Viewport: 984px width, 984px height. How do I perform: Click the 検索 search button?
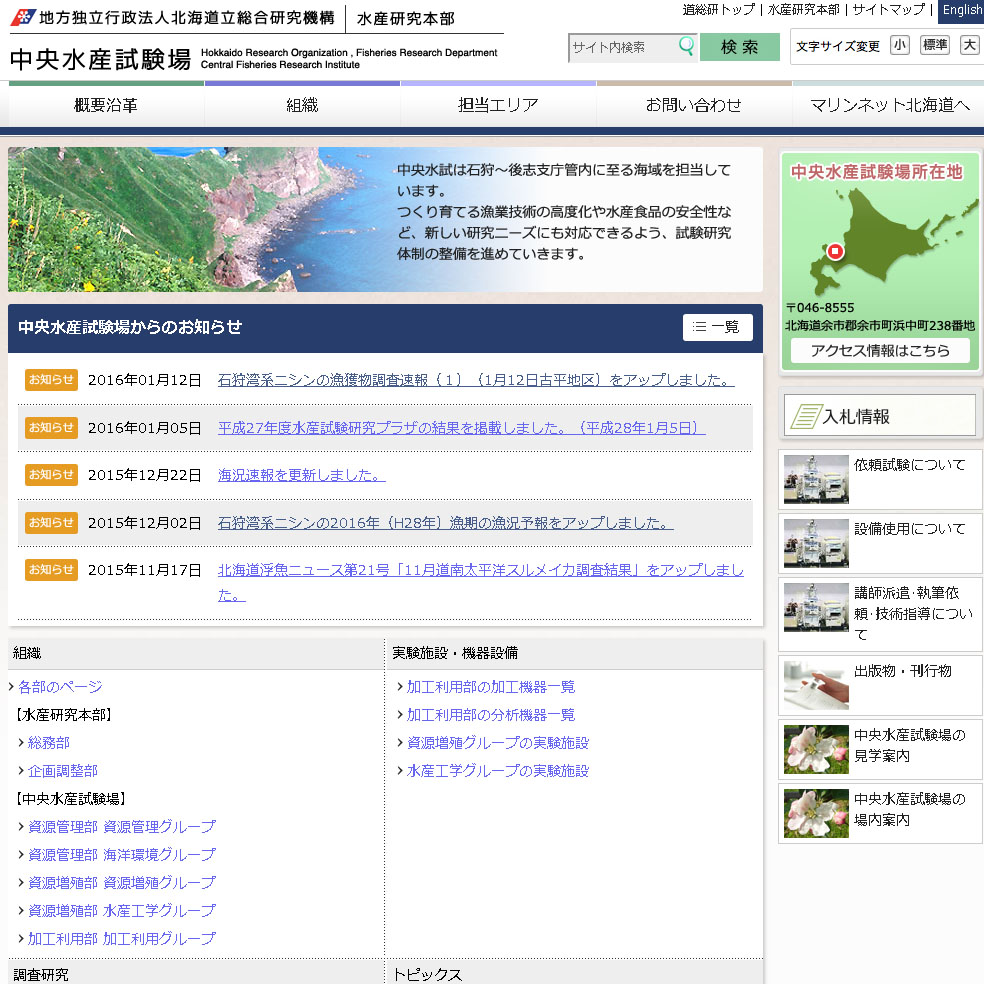739,47
